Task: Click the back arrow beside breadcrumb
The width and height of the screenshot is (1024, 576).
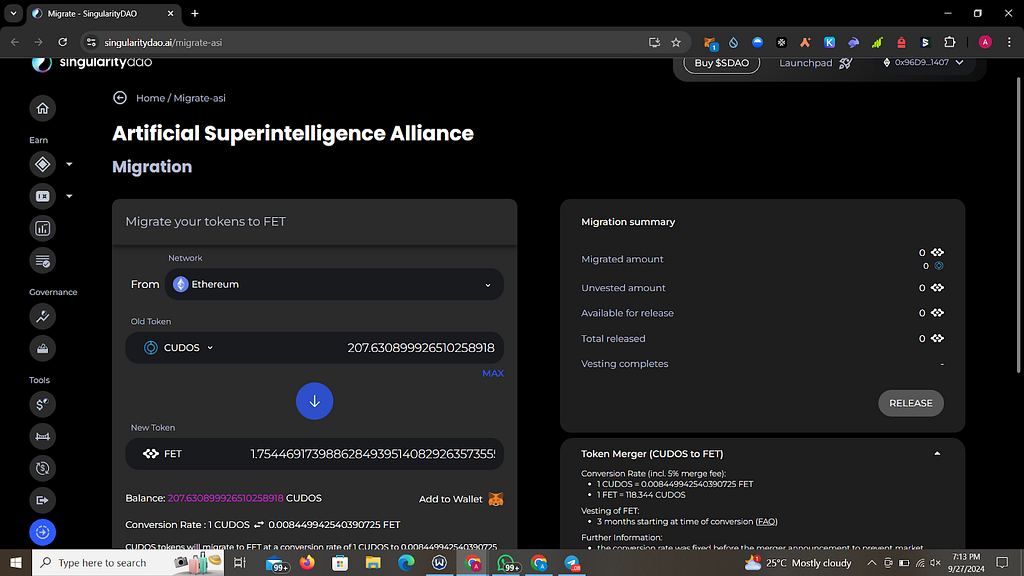Action: (x=120, y=98)
